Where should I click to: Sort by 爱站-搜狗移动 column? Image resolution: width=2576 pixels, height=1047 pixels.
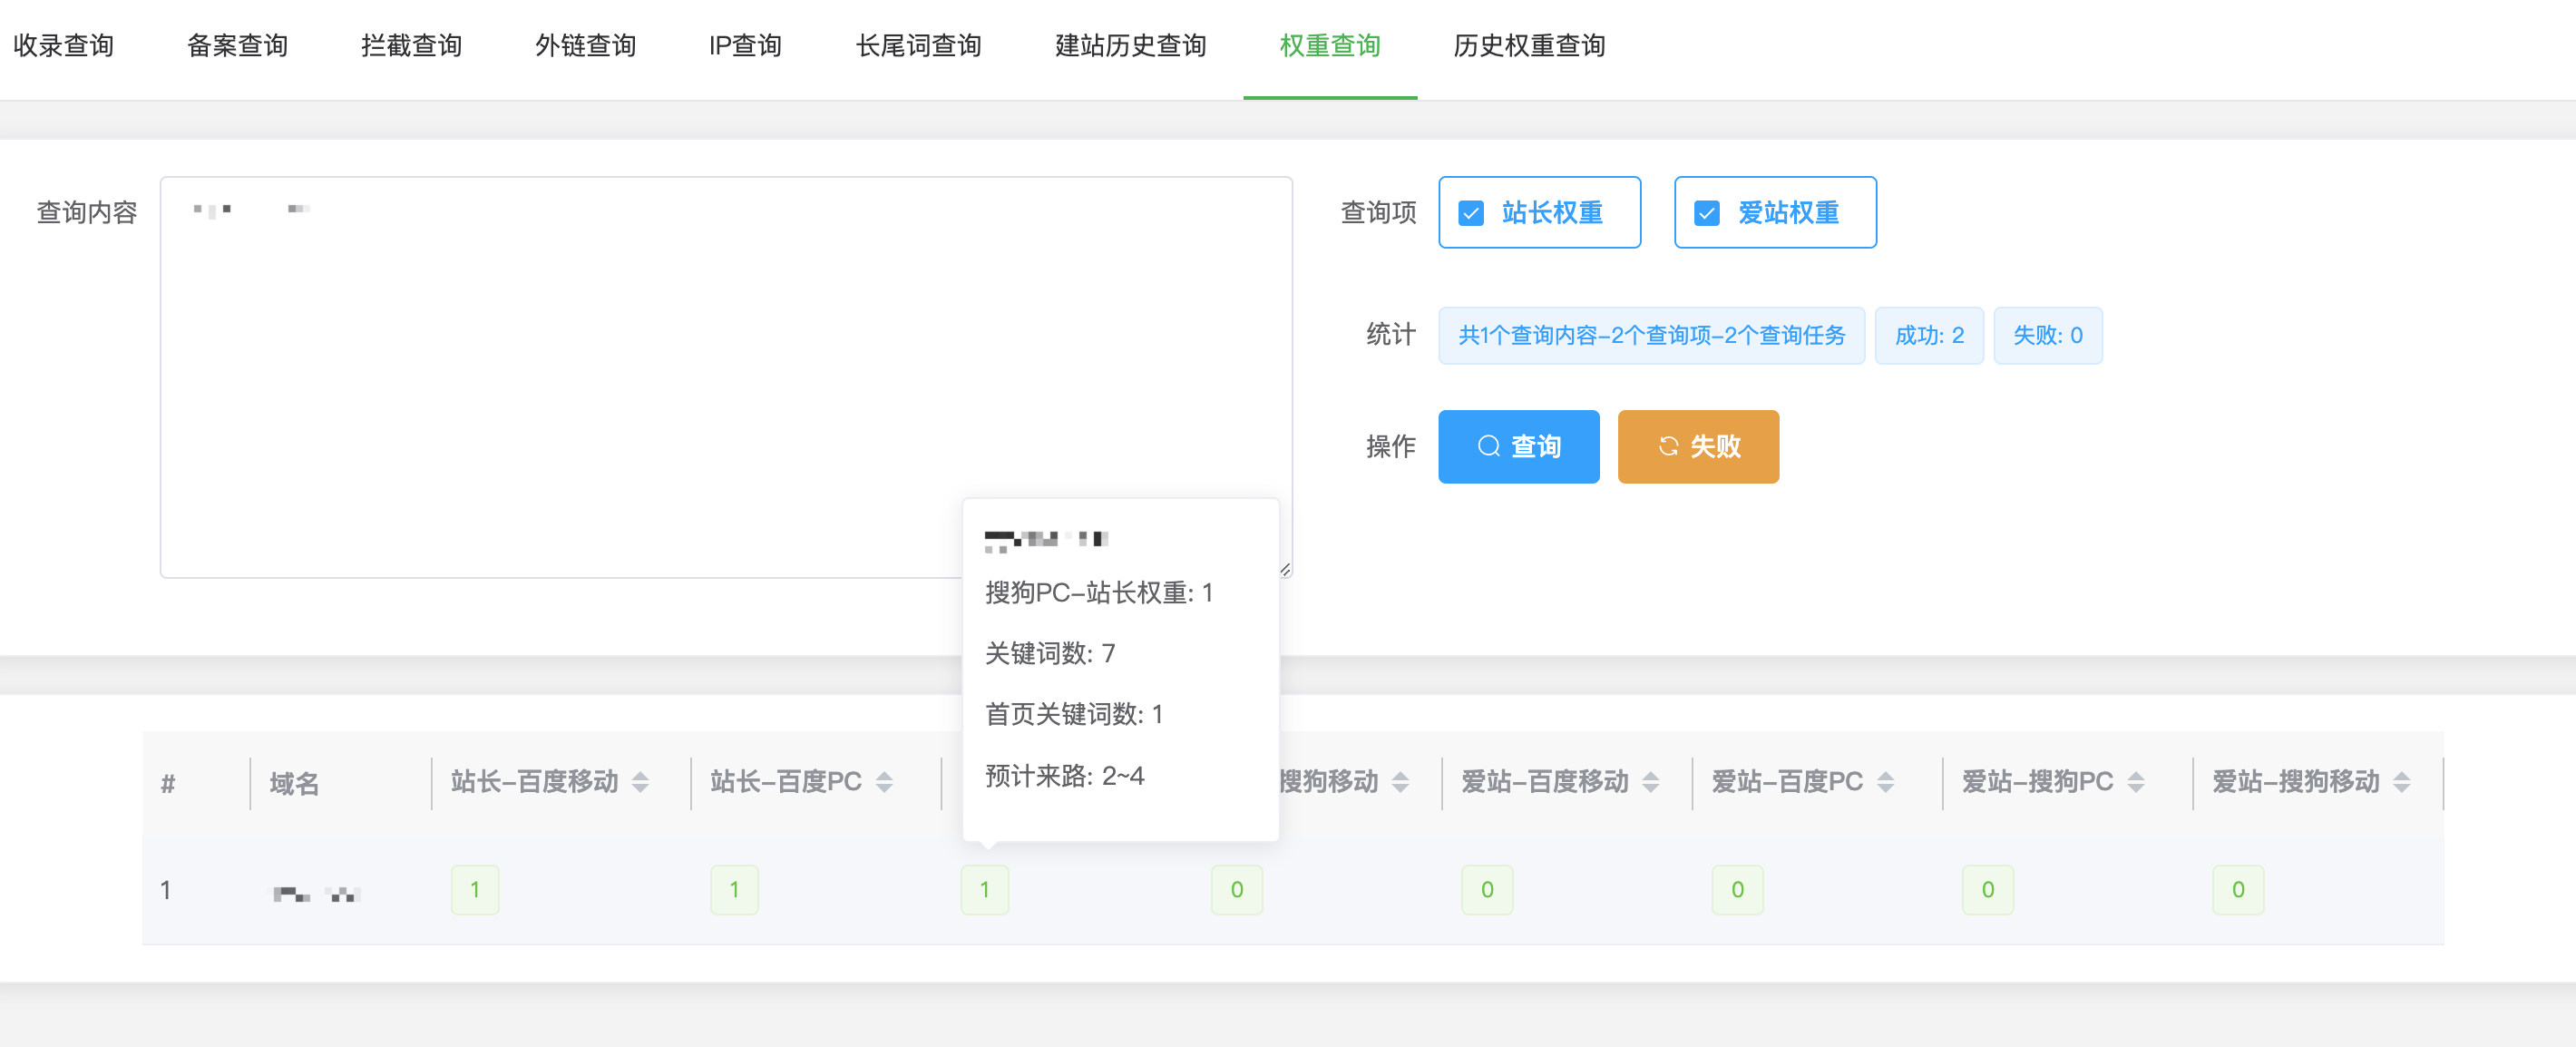coord(2402,783)
